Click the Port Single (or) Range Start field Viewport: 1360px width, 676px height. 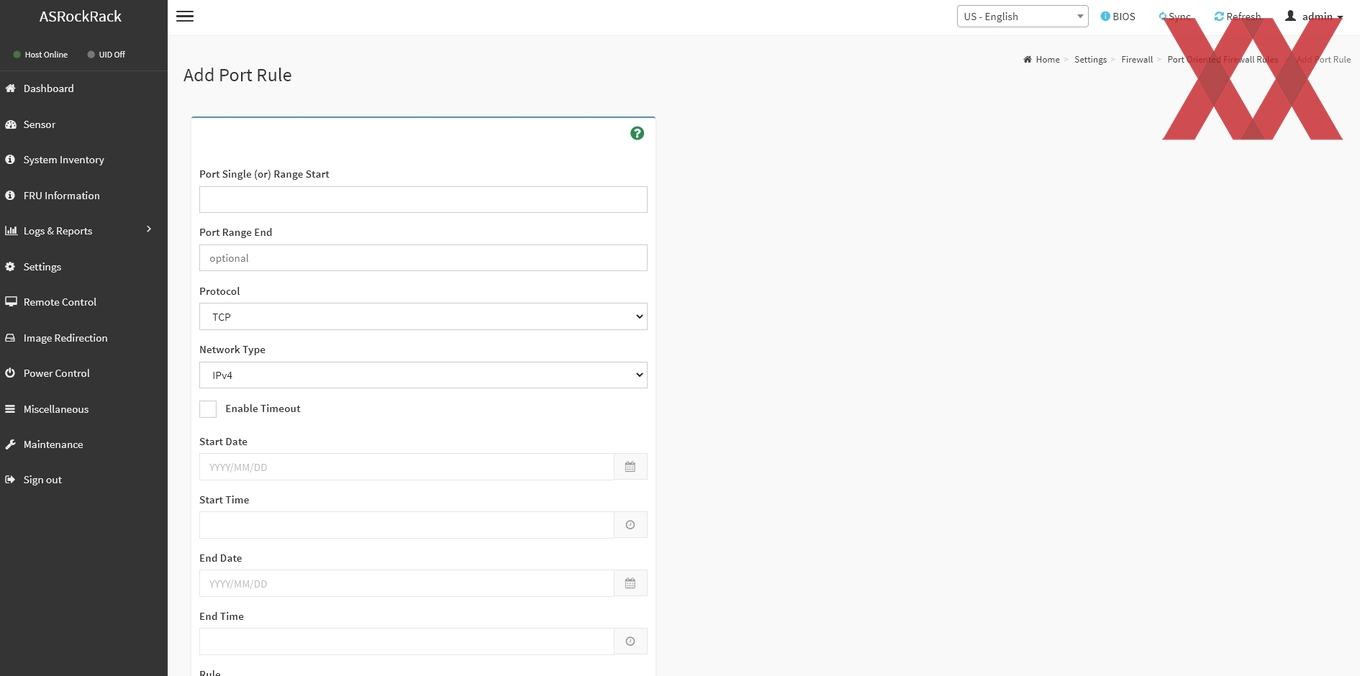[423, 199]
